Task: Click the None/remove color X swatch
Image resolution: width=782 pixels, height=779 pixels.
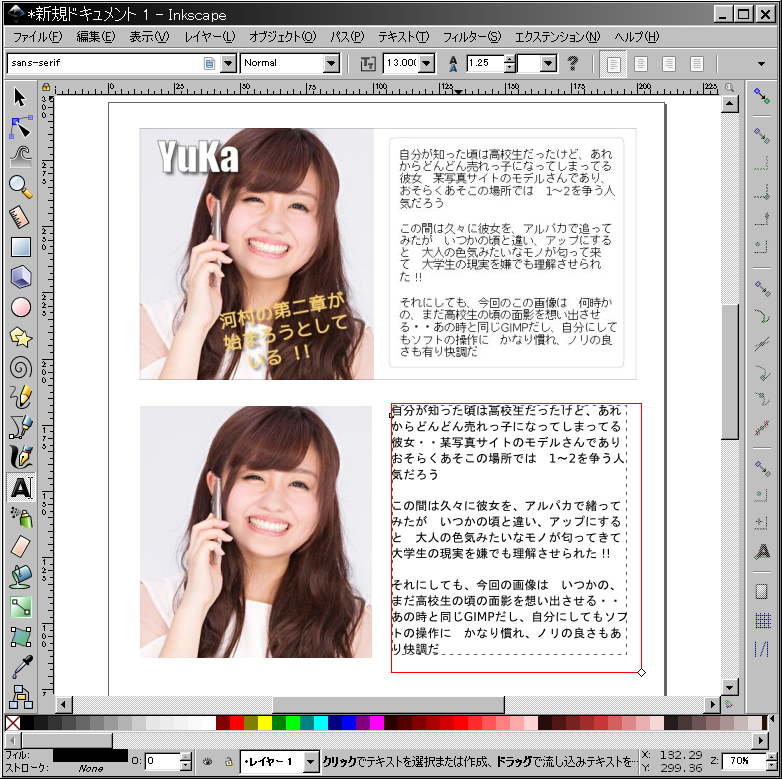Action: coord(12,723)
